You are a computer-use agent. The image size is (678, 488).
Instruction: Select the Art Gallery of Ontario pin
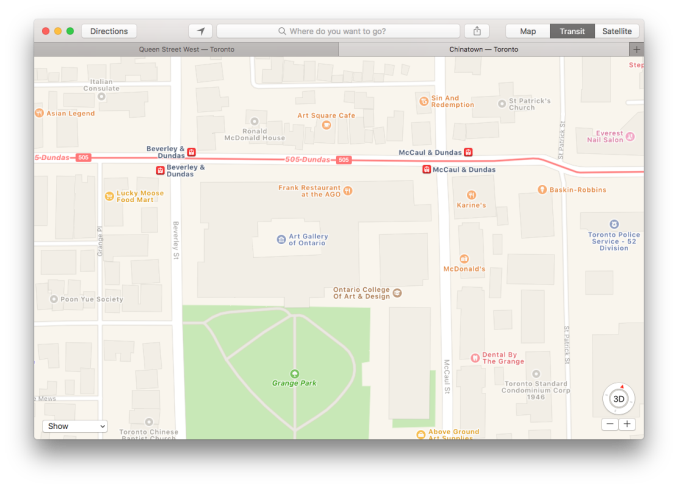(x=281, y=239)
